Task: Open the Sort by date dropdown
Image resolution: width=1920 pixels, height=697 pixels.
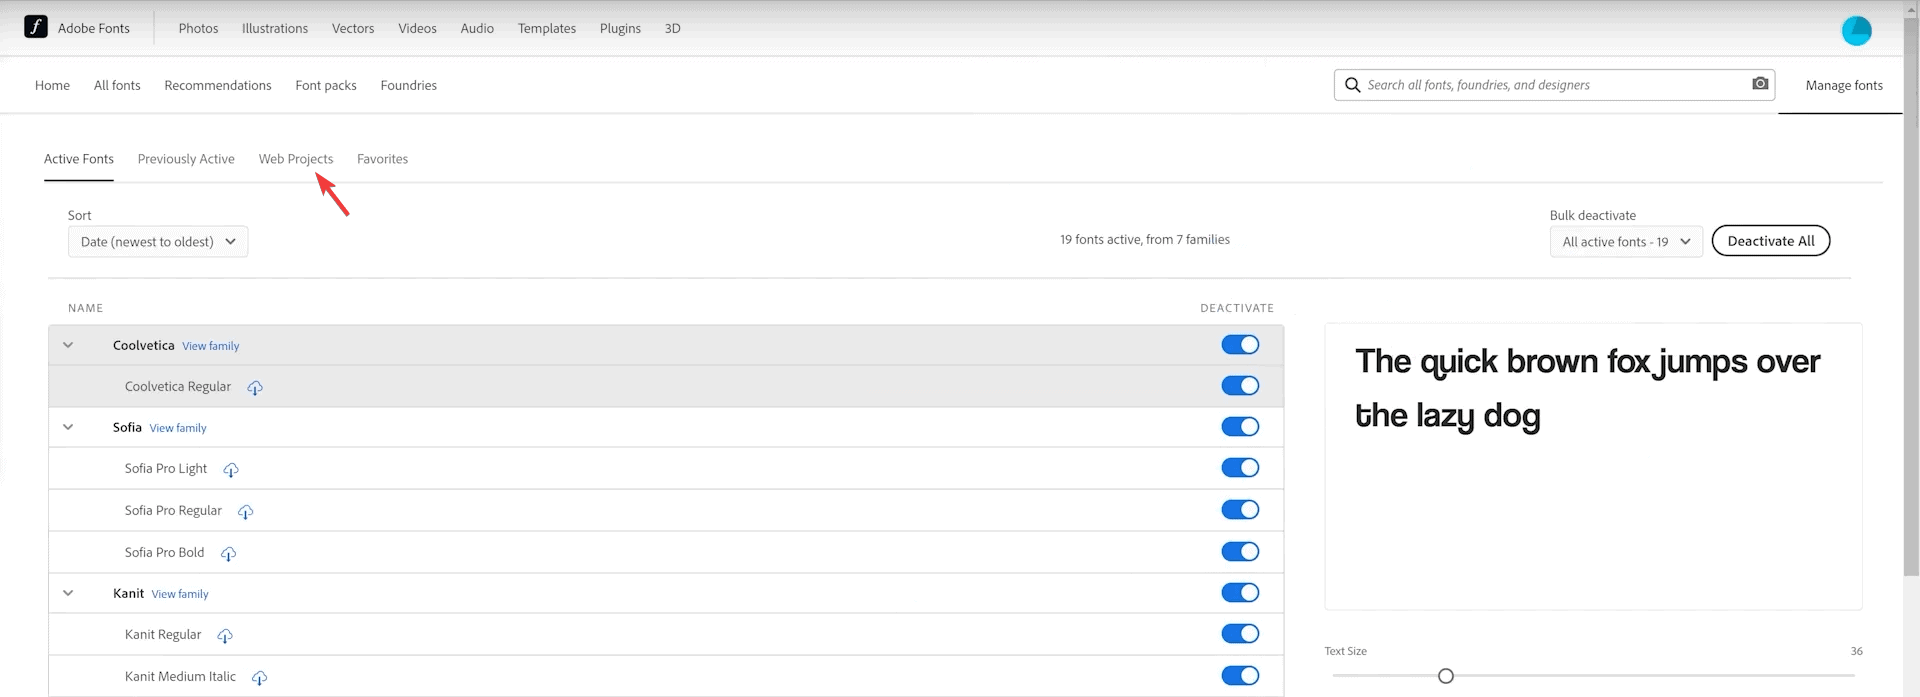Action: click(x=158, y=242)
